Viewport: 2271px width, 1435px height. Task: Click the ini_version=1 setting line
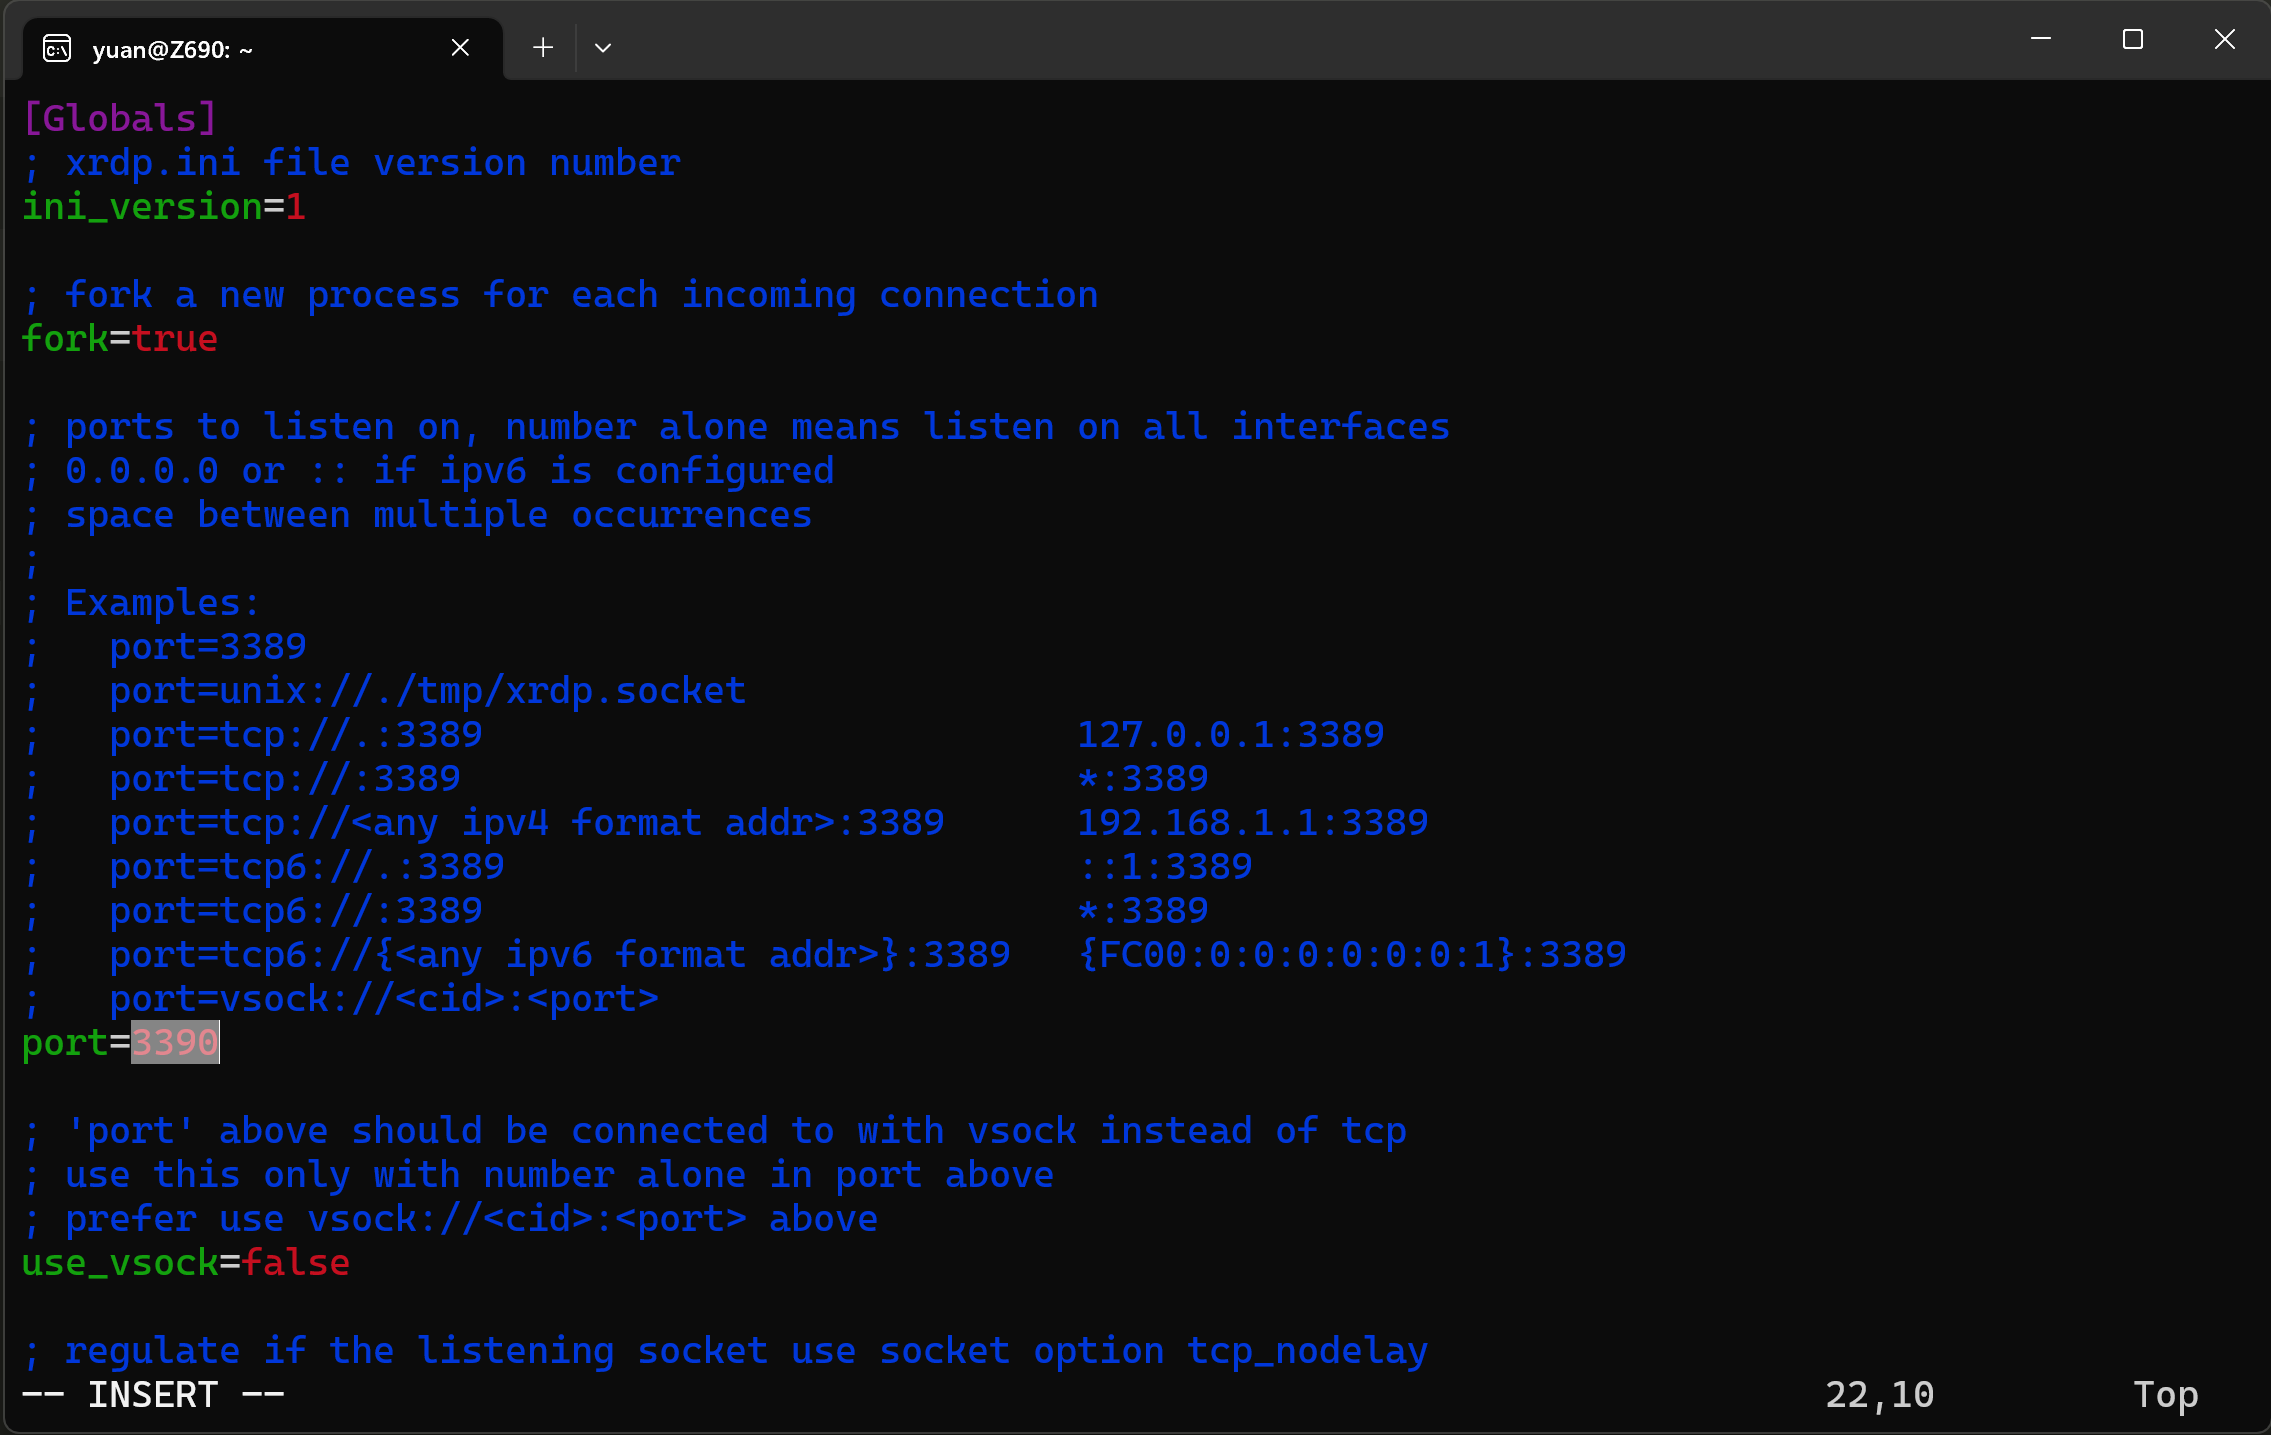click(164, 207)
